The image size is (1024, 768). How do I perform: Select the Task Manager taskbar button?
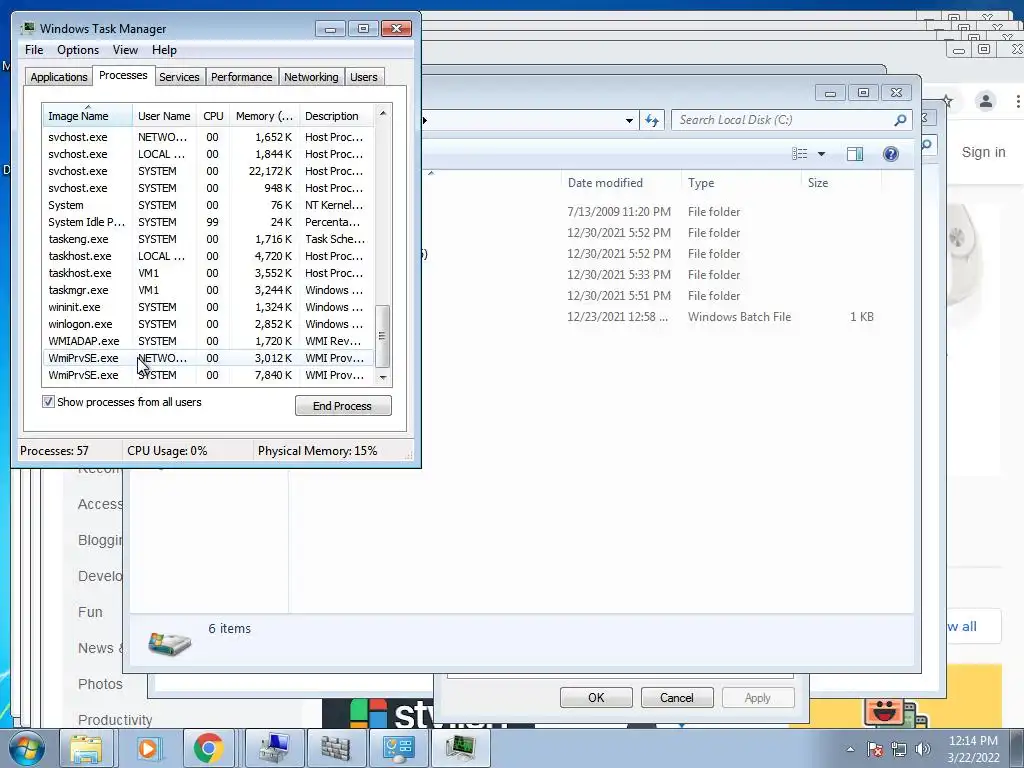460,748
